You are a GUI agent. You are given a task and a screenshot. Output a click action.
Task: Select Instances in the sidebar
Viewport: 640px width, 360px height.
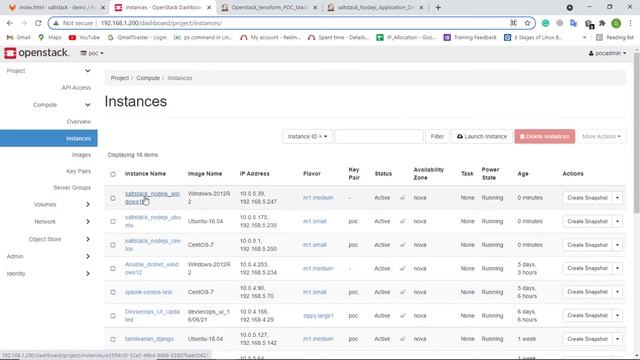click(x=49, y=138)
